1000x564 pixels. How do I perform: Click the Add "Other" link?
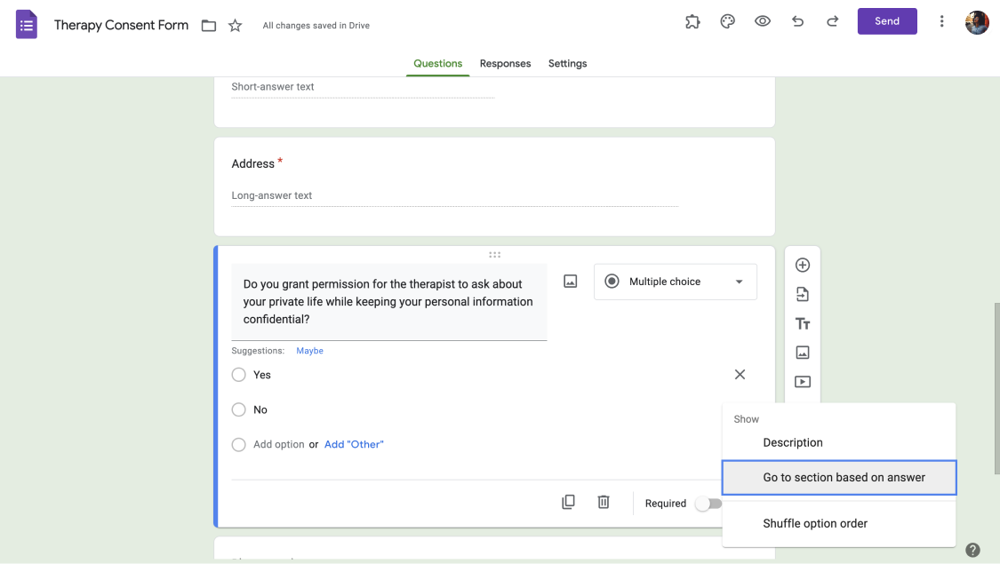pos(354,445)
